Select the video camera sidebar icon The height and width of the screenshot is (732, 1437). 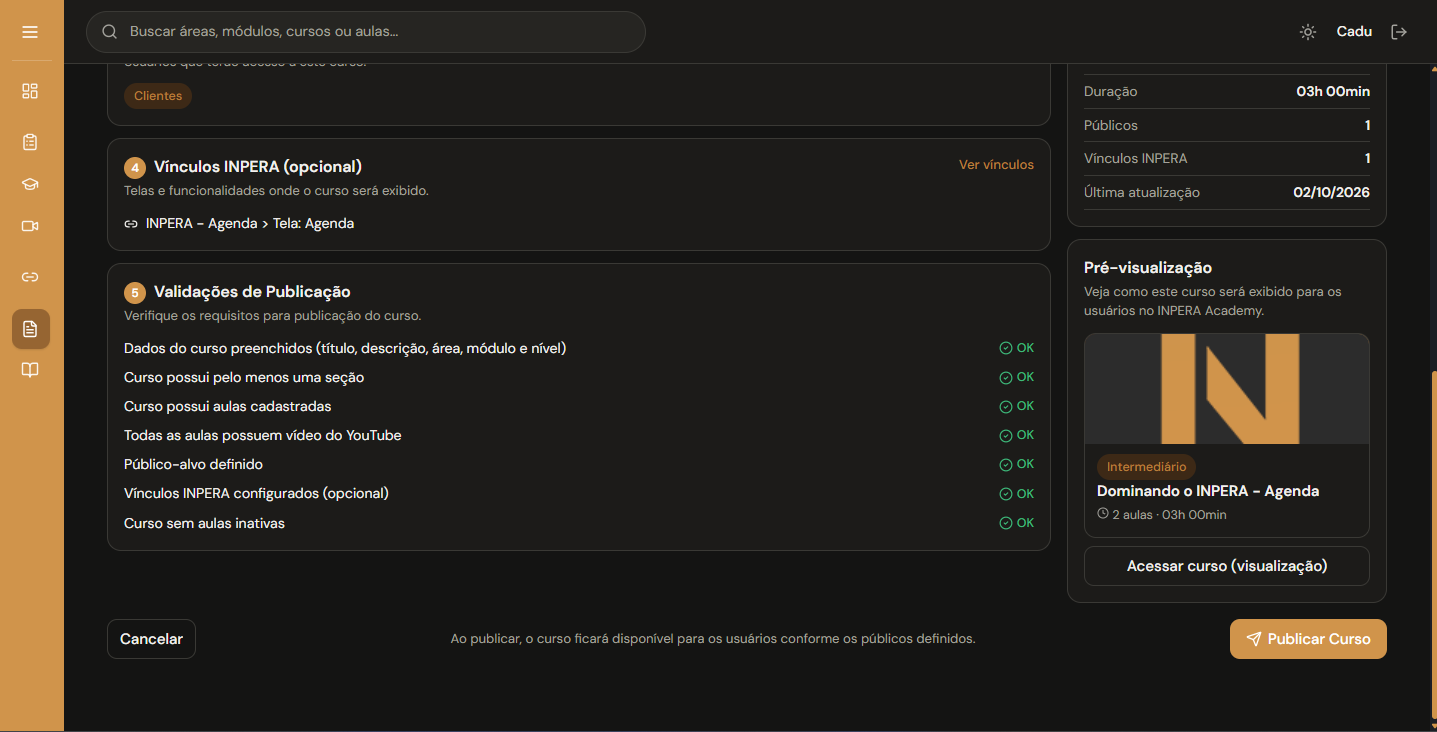coord(30,226)
